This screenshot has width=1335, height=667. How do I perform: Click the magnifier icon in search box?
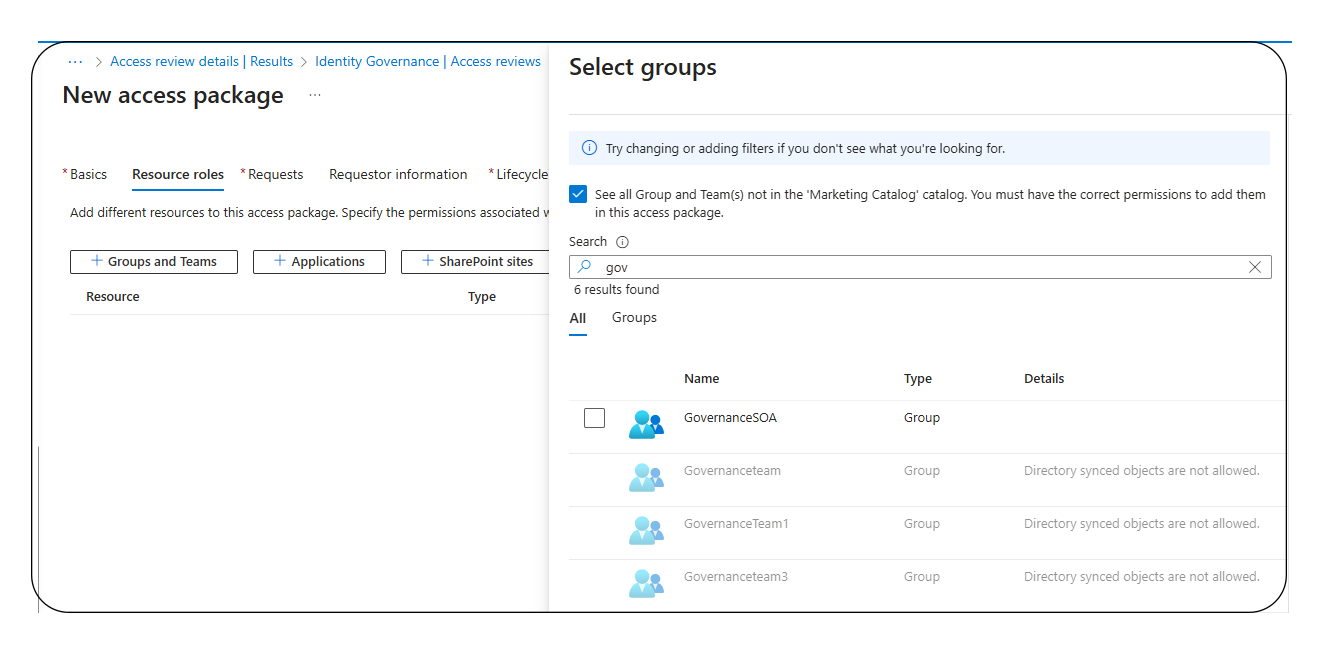point(586,267)
